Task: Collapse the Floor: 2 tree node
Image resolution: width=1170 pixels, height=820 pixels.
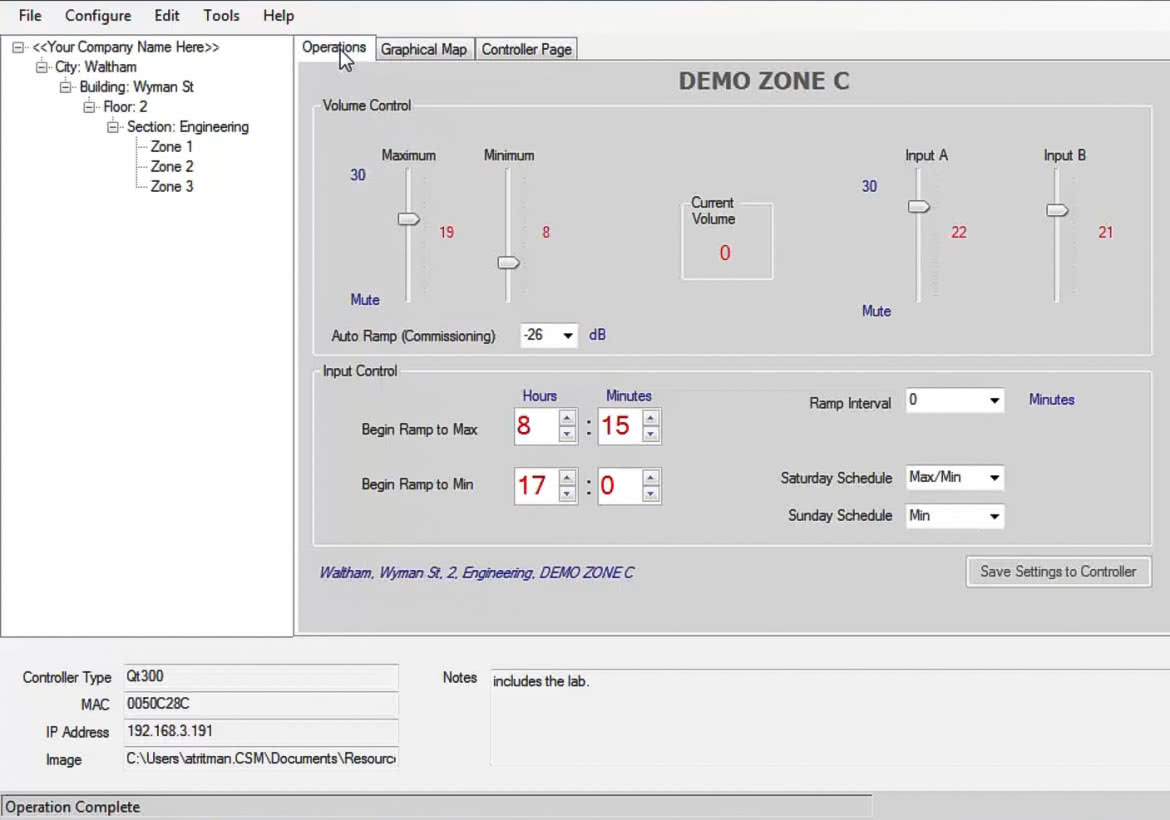Action: pos(90,107)
